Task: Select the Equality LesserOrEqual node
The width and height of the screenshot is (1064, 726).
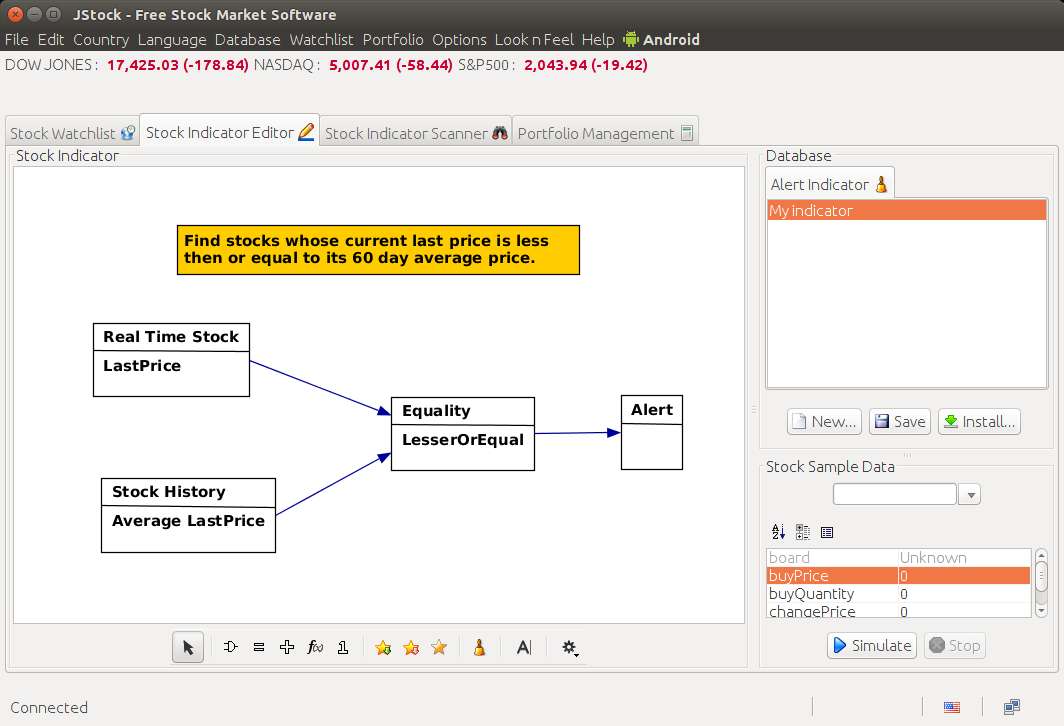Action: (463, 434)
